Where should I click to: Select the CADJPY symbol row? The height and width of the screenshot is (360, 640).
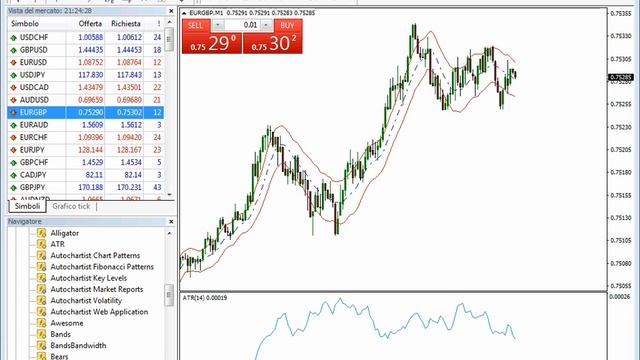(86, 175)
